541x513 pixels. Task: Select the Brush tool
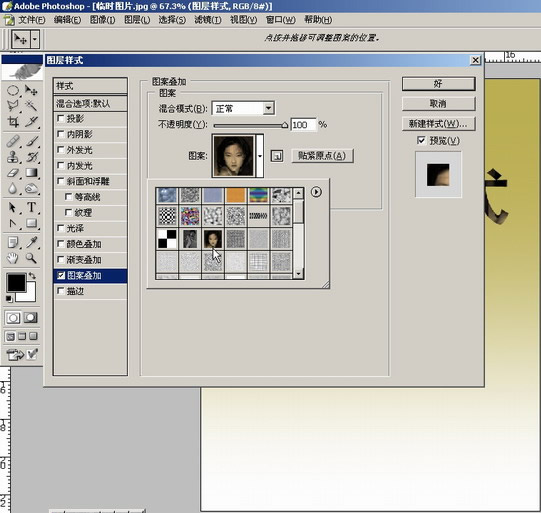coord(31,141)
